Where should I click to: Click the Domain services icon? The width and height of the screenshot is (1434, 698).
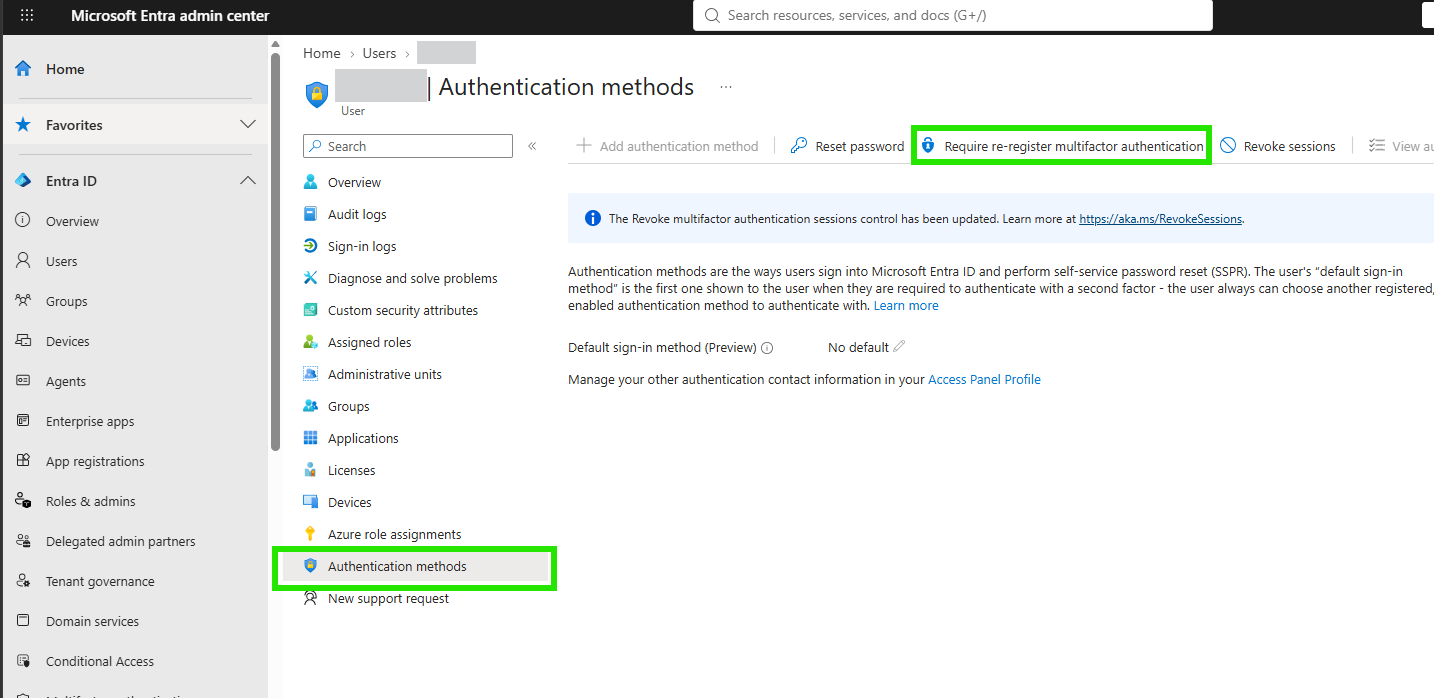click(x=23, y=621)
